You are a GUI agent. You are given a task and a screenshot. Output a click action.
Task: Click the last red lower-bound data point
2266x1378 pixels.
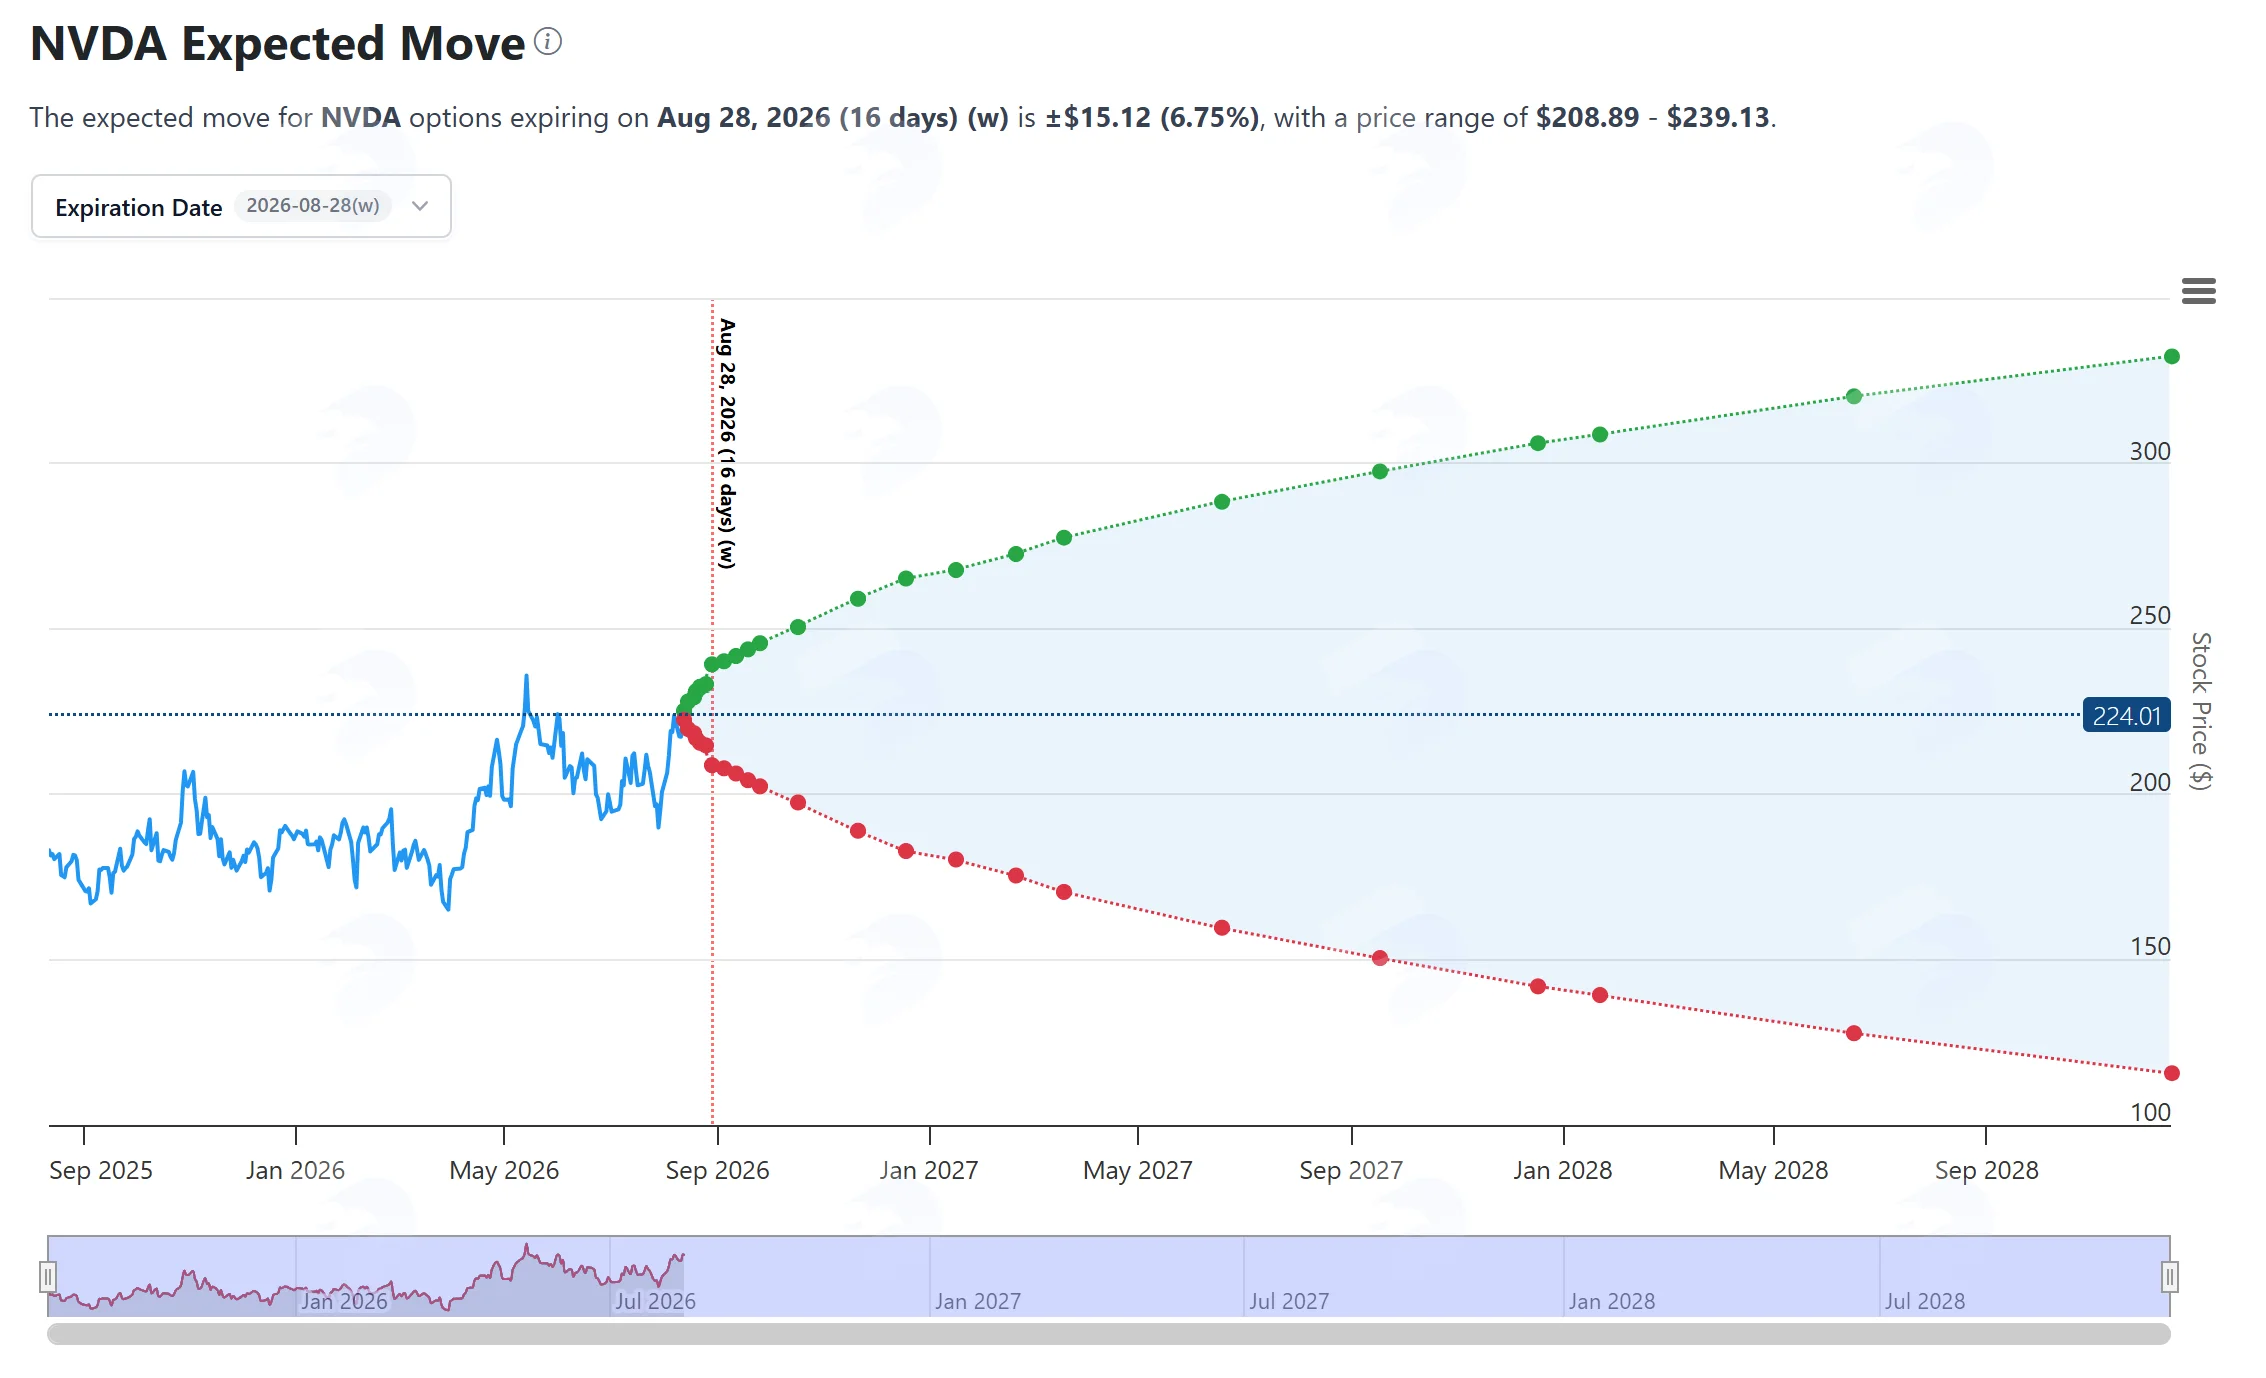[x=2172, y=1073]
